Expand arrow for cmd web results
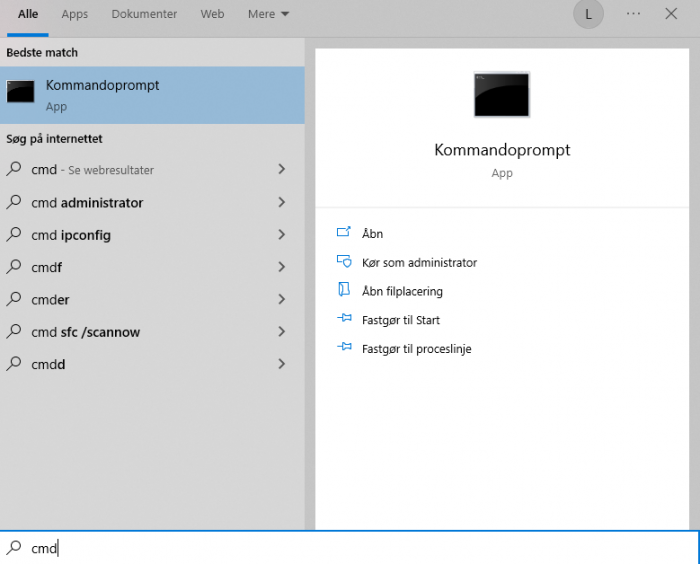This screenshot has height=564, width=700. 282,169
